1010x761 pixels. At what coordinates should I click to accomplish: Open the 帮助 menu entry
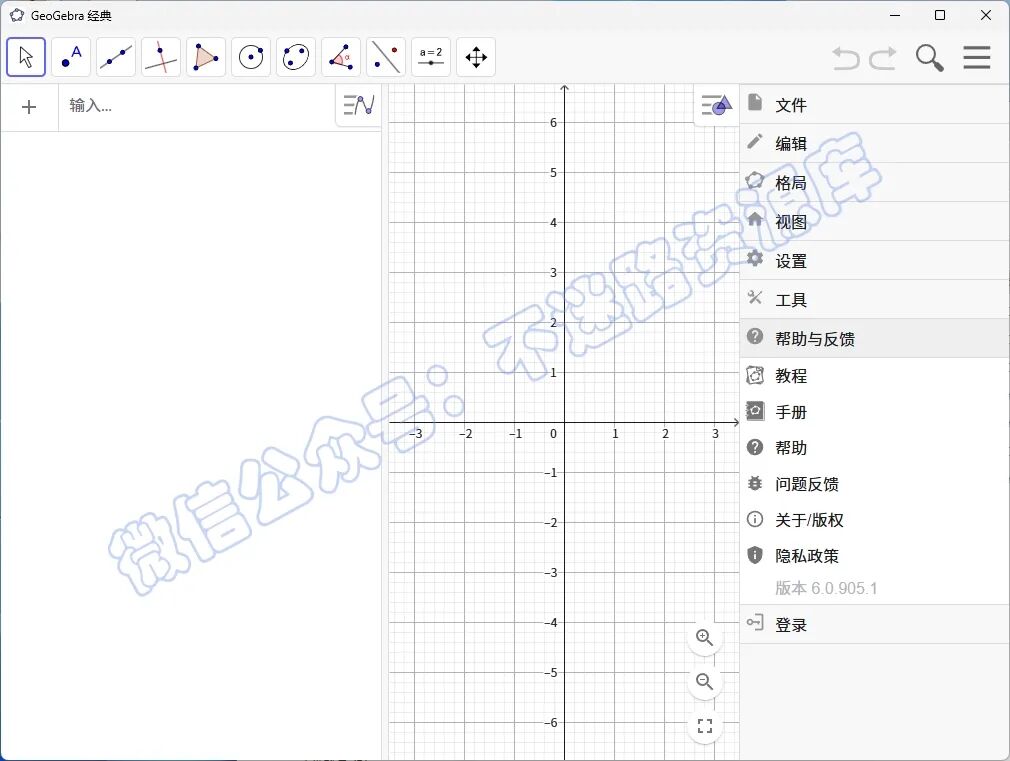(874, 447)
